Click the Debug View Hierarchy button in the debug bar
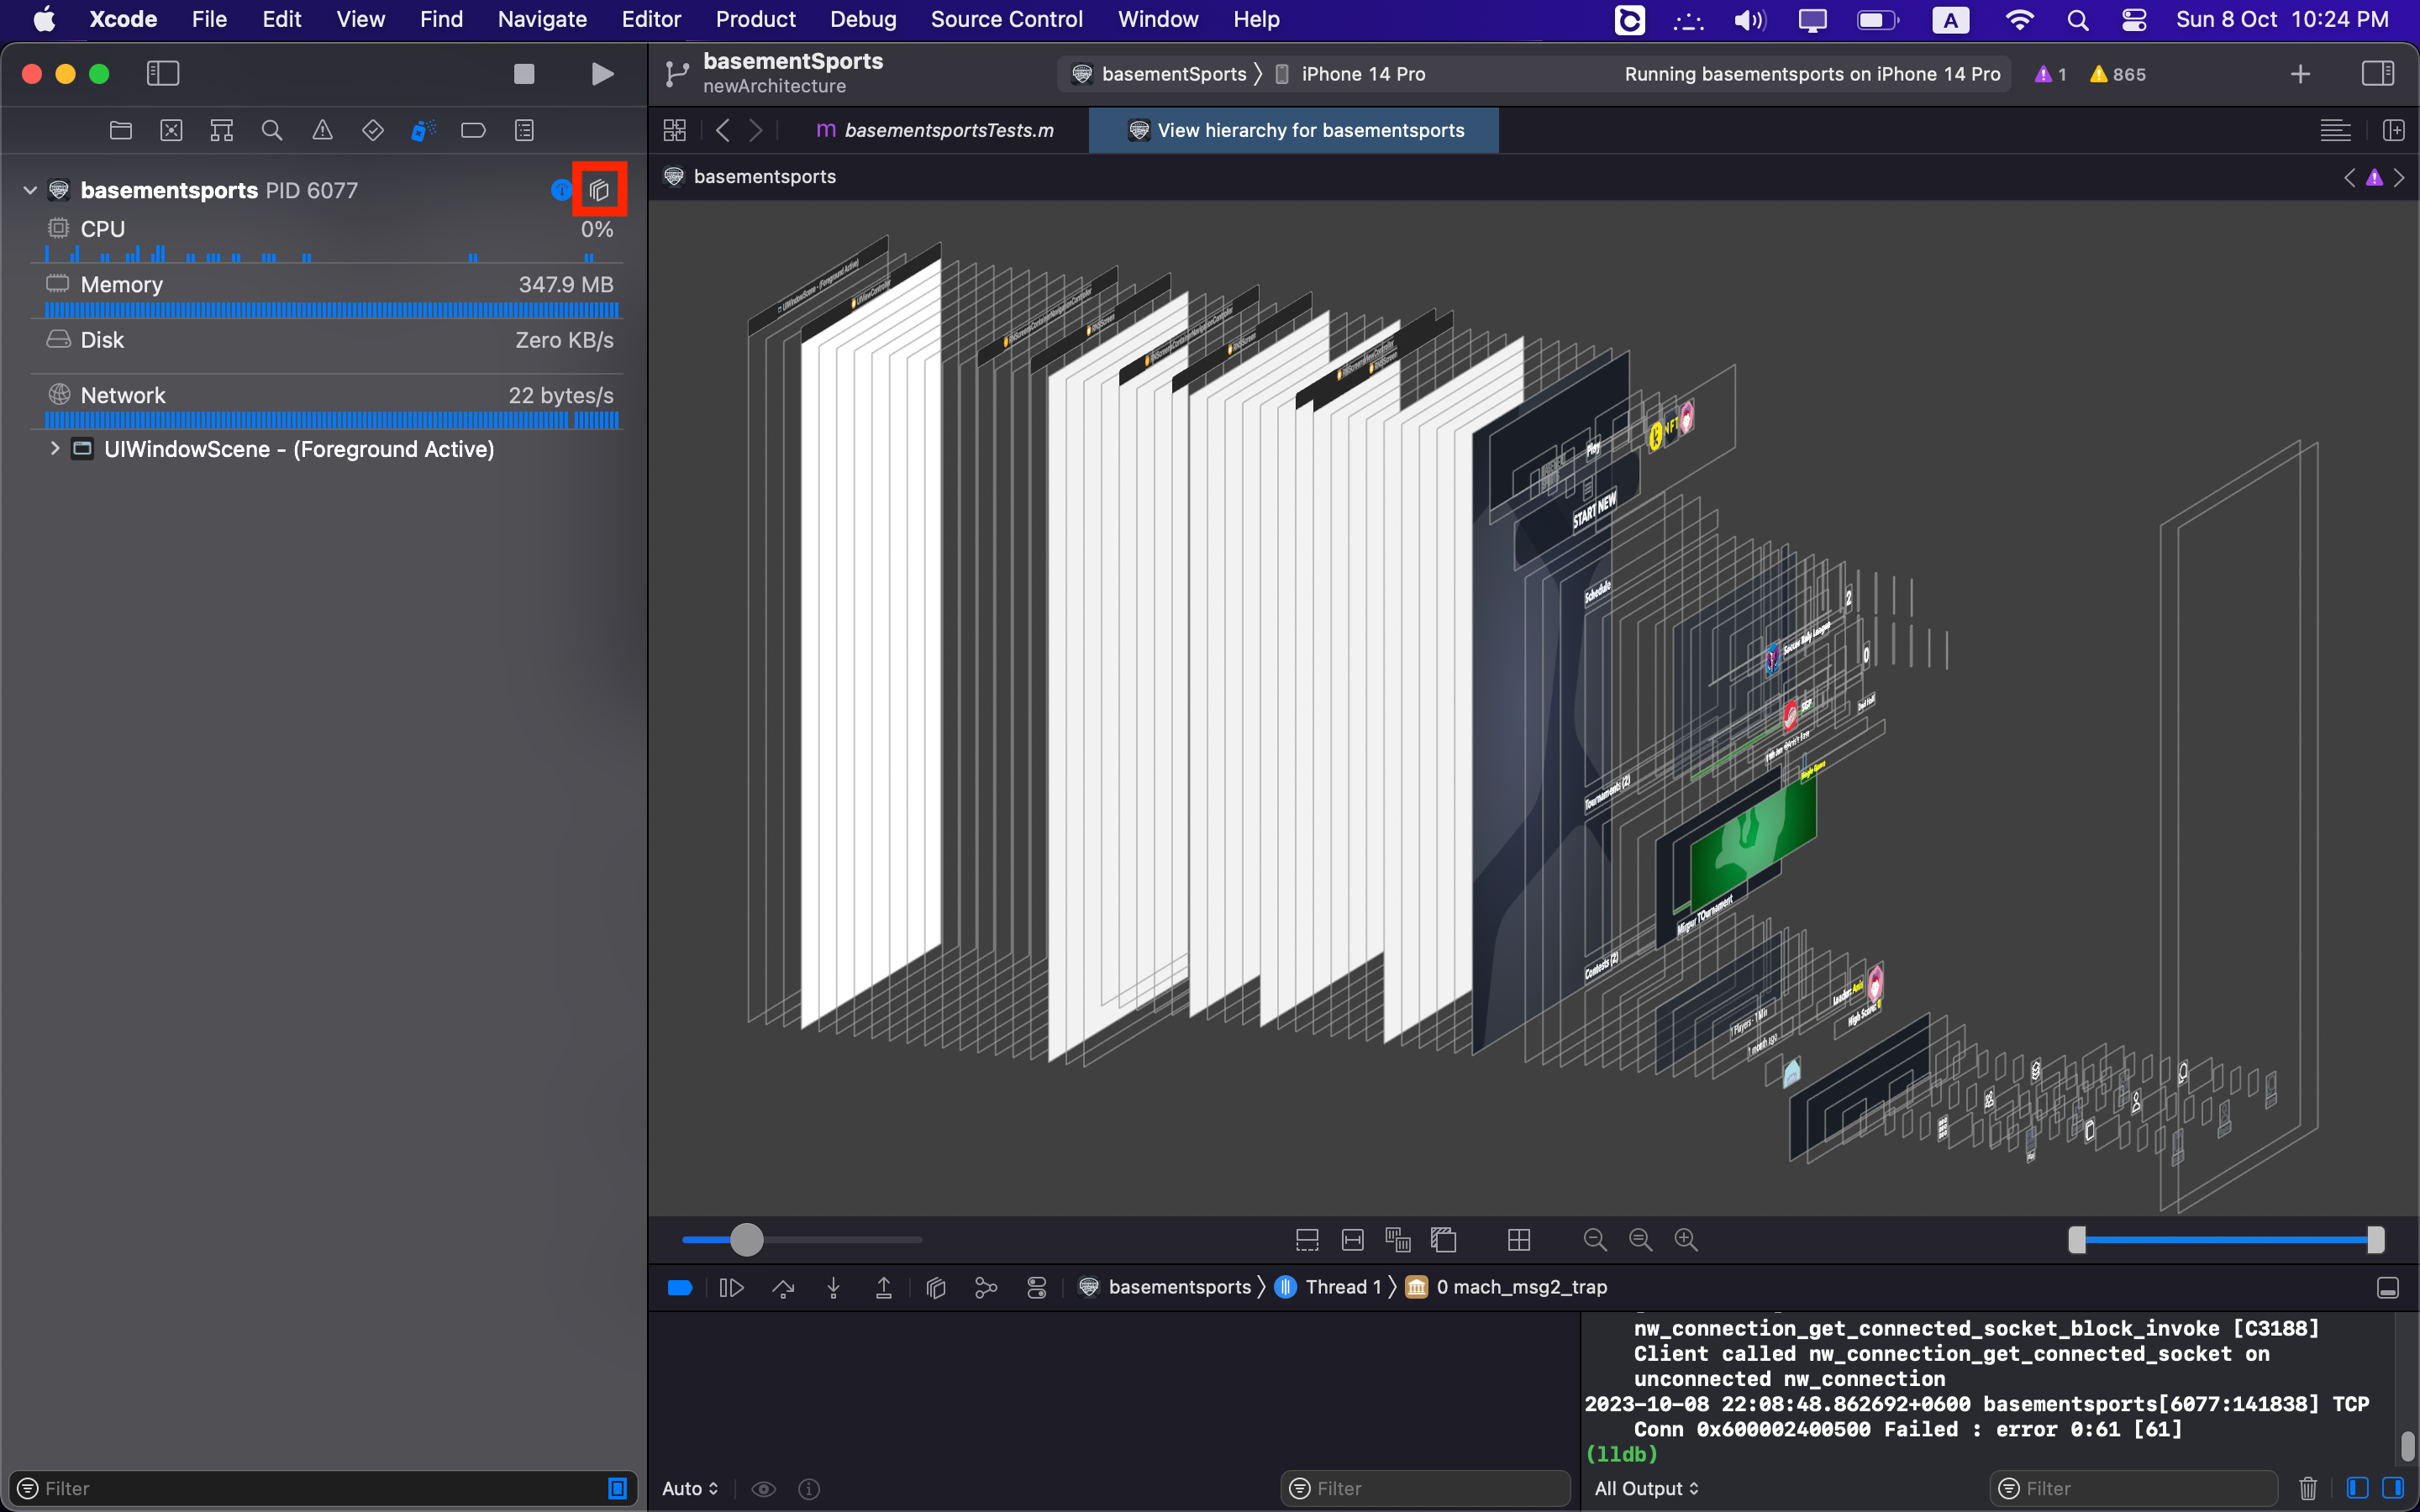Viewport: 2420px width, 1512px height. coord(936,1288)
